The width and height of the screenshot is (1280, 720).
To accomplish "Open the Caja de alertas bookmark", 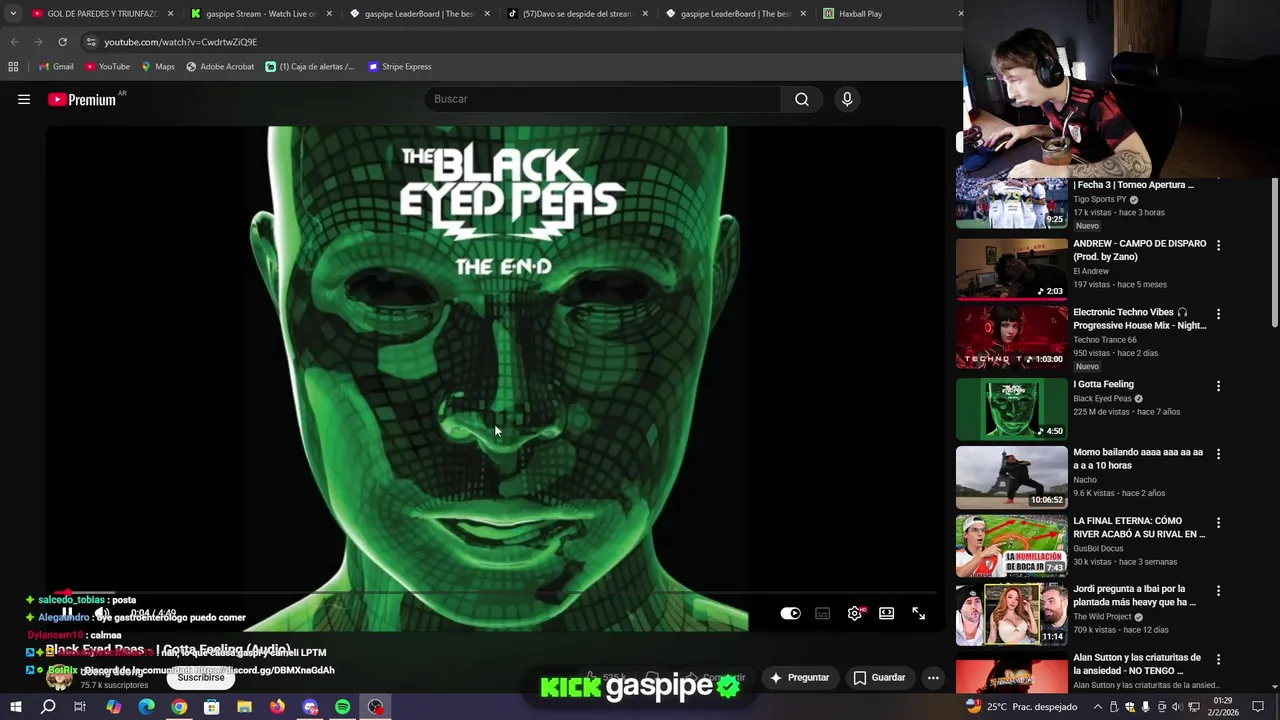I will (x=310, y=67).
